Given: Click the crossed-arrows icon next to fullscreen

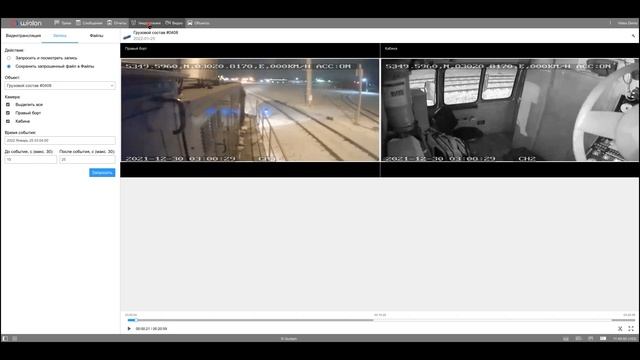Looking at the screenshot, I should point(620,329).
